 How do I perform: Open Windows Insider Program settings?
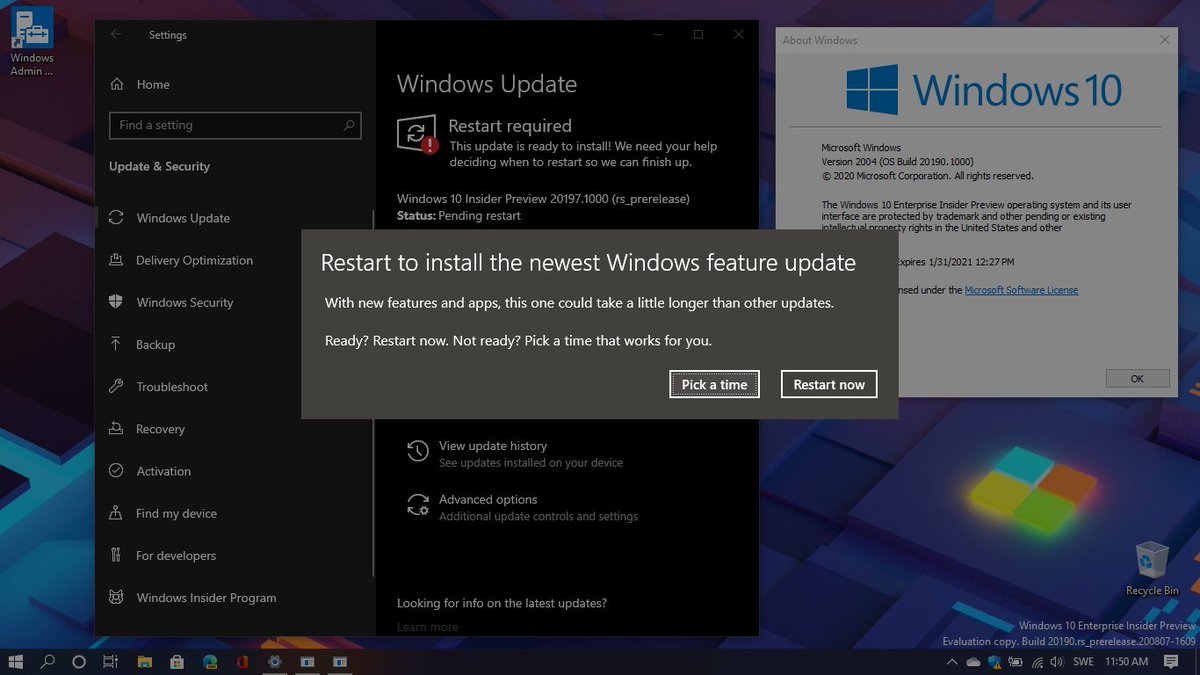pos(235,598)
